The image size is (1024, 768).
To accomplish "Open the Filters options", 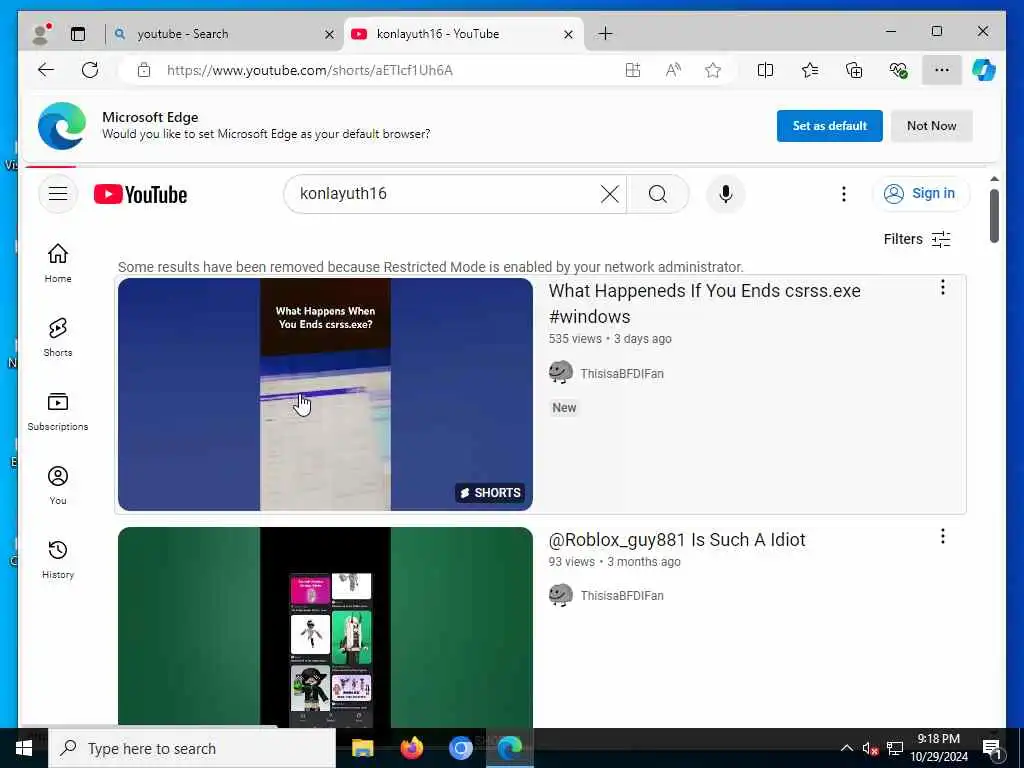I will [x=916, y=239].
